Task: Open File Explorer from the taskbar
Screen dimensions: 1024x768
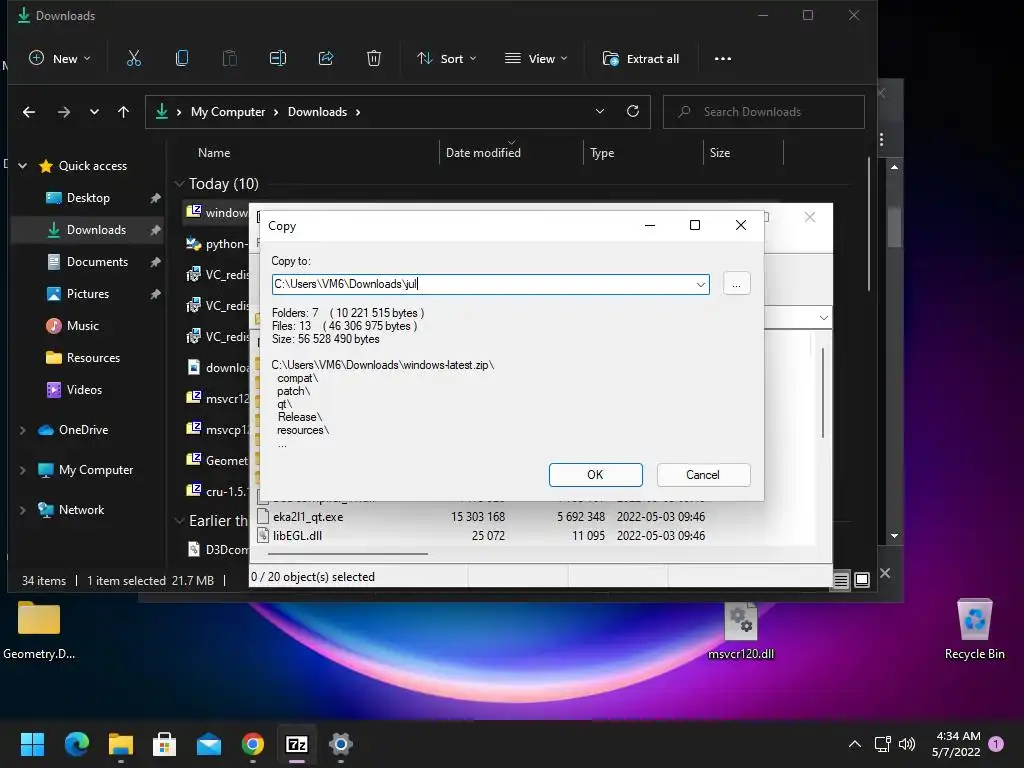Action: click(x=121, y=744)
